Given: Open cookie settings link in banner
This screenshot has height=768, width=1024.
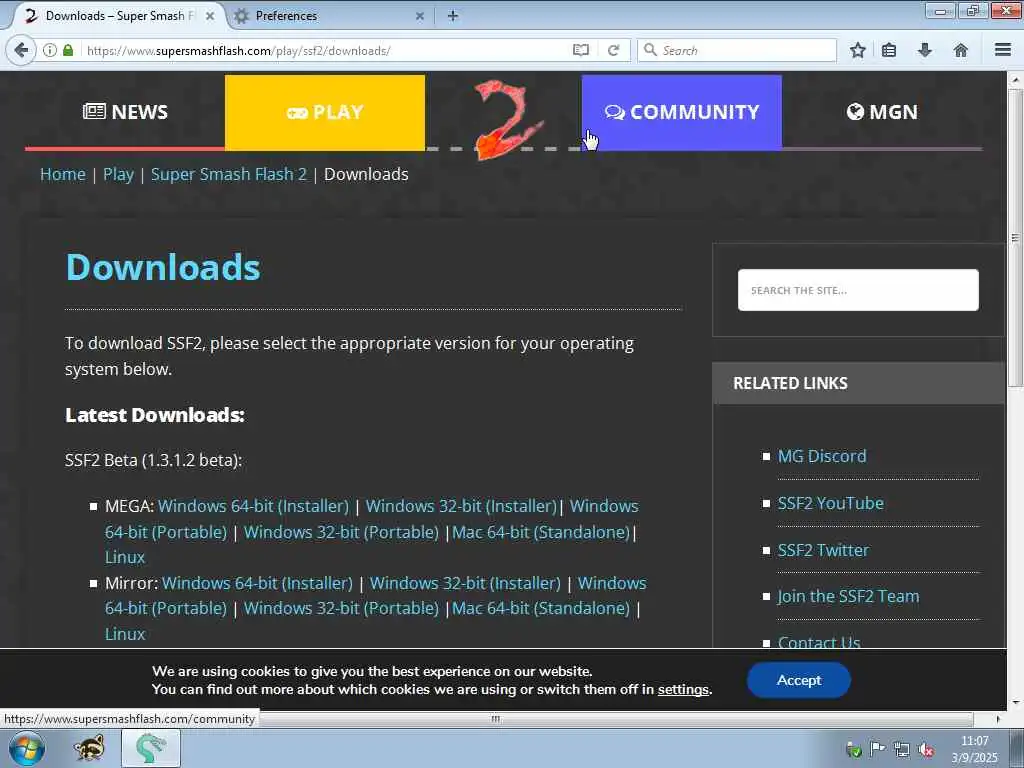Looking at the screenshot, I should point(683,690).
